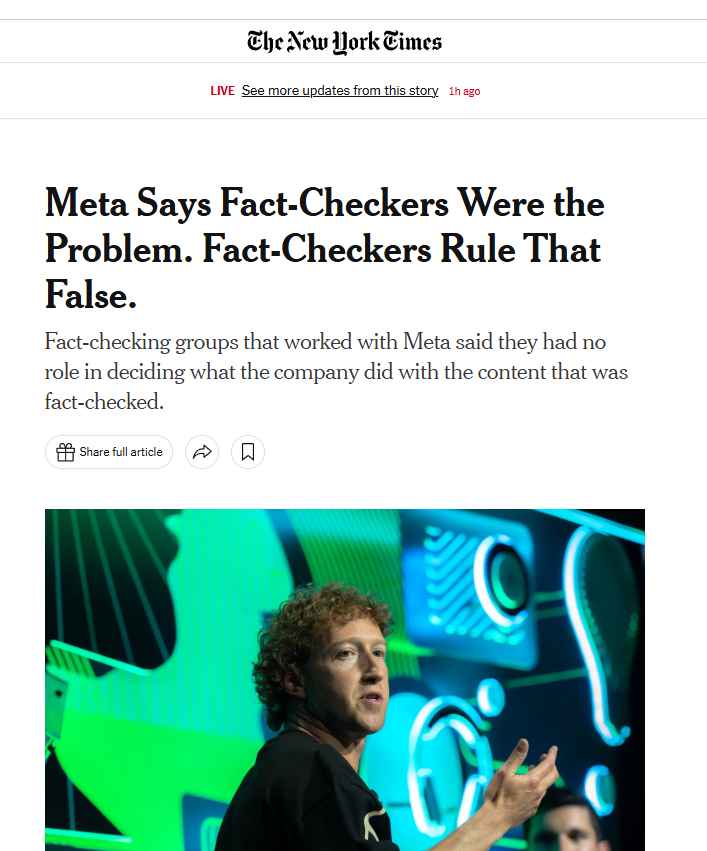The height and width of the screenshot is (851, 707).
Task: Click The New York Times masthead logo
Action: point(344,41)
